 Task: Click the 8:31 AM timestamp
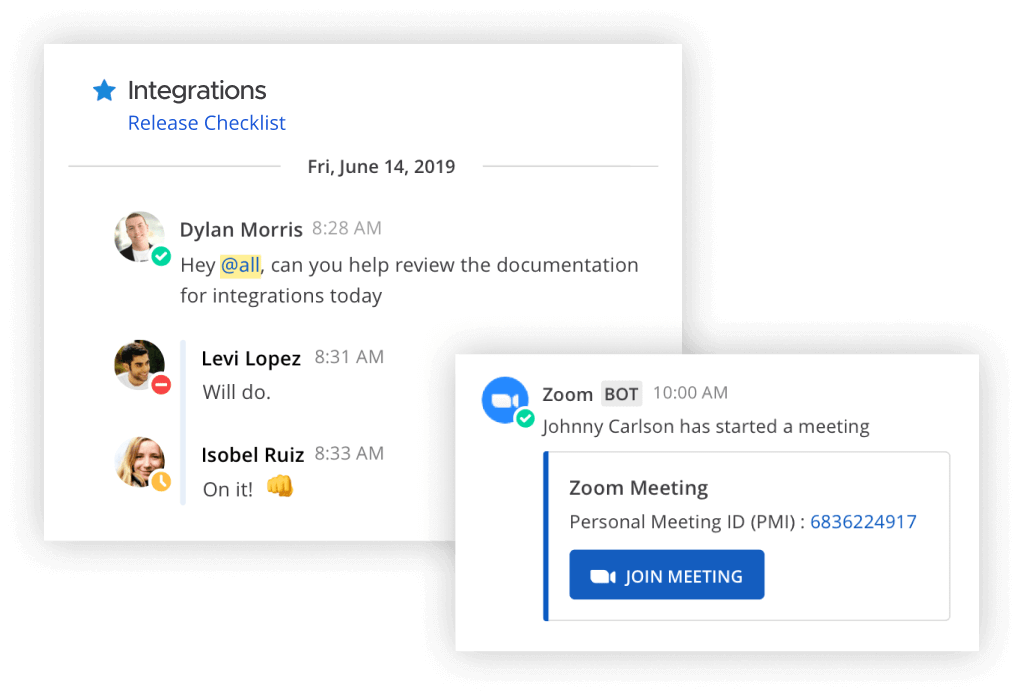coord(349,357)
